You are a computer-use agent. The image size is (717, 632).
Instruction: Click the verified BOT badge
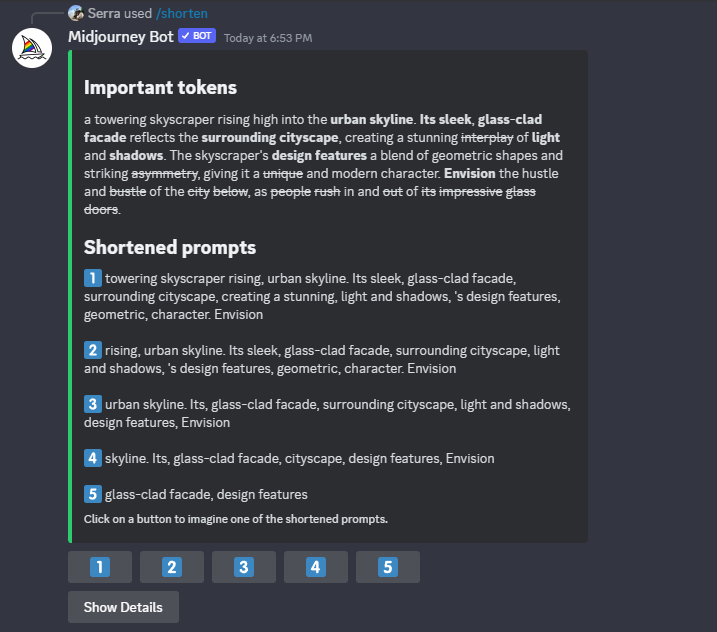196,36
